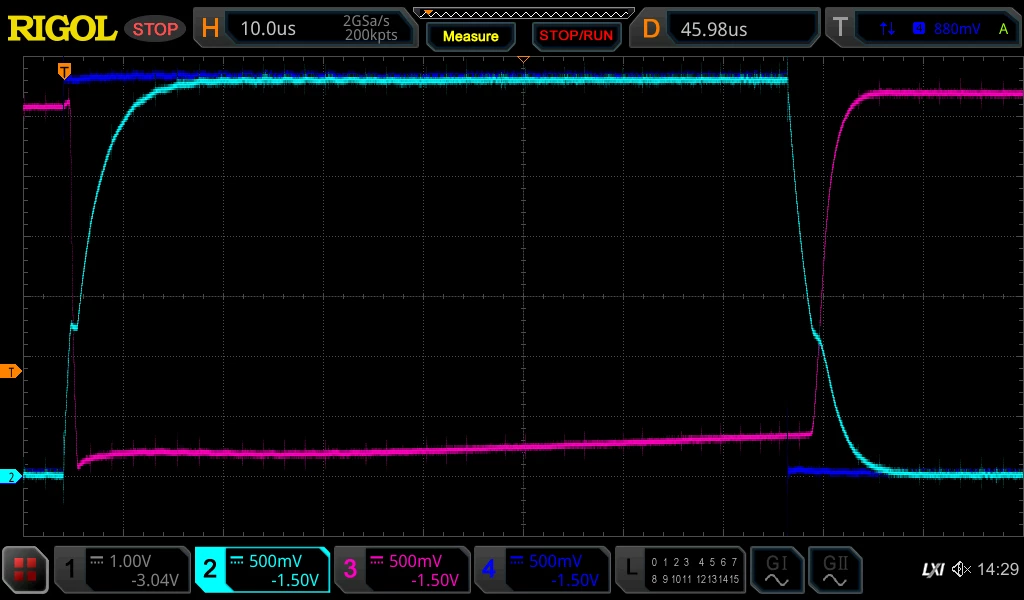Open function generator GI

tap(776, 570)
